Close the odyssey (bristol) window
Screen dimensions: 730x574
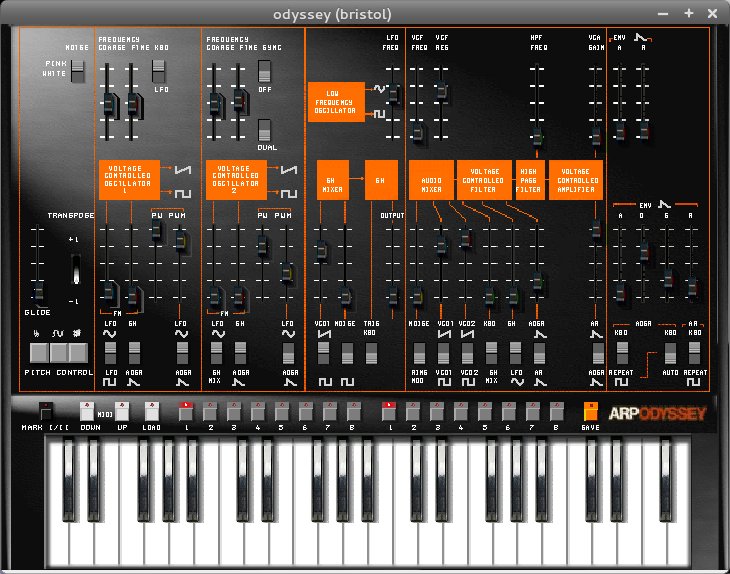[712, 14]
